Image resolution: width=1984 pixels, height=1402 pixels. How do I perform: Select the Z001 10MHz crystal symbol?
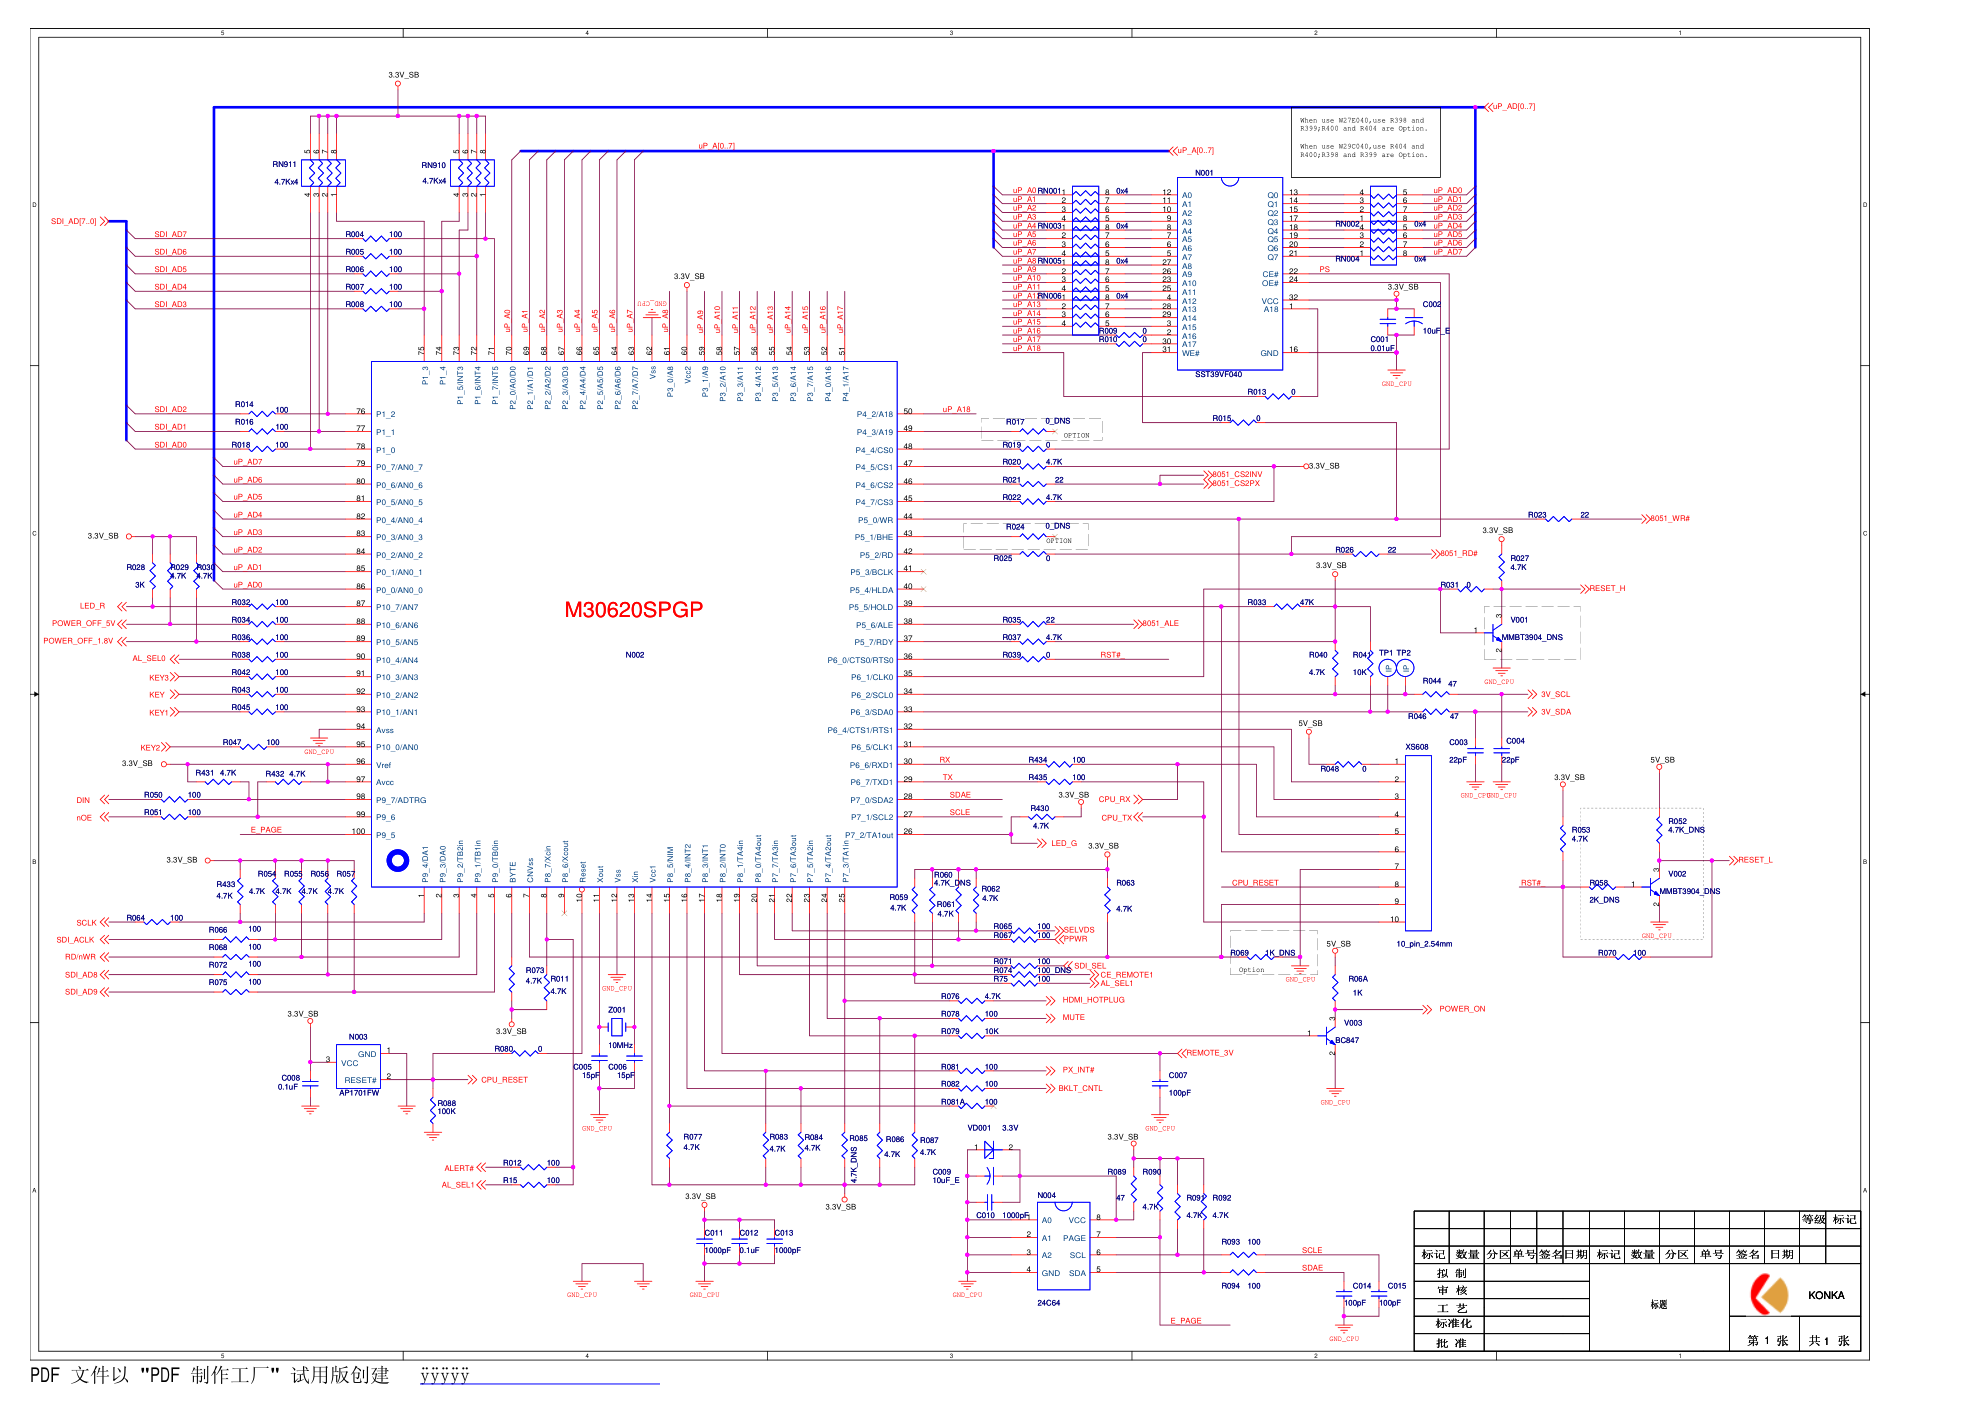coord(617,1027)
